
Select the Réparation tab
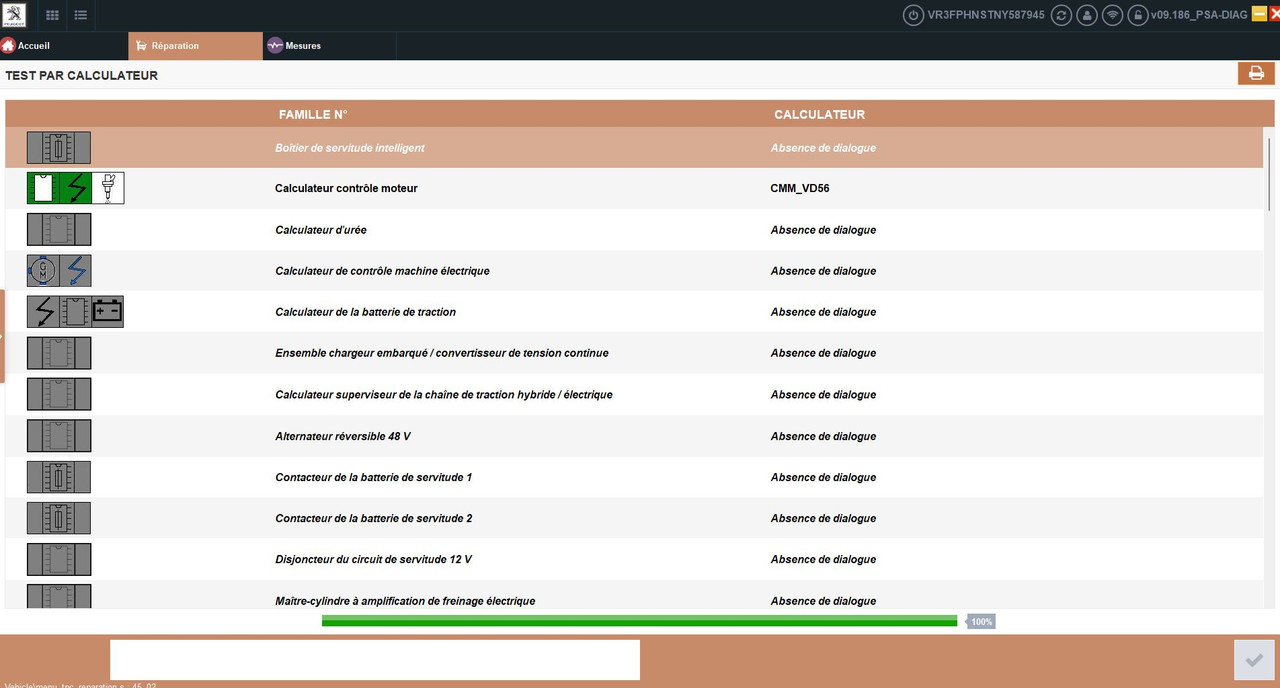[x=196, y=45]
